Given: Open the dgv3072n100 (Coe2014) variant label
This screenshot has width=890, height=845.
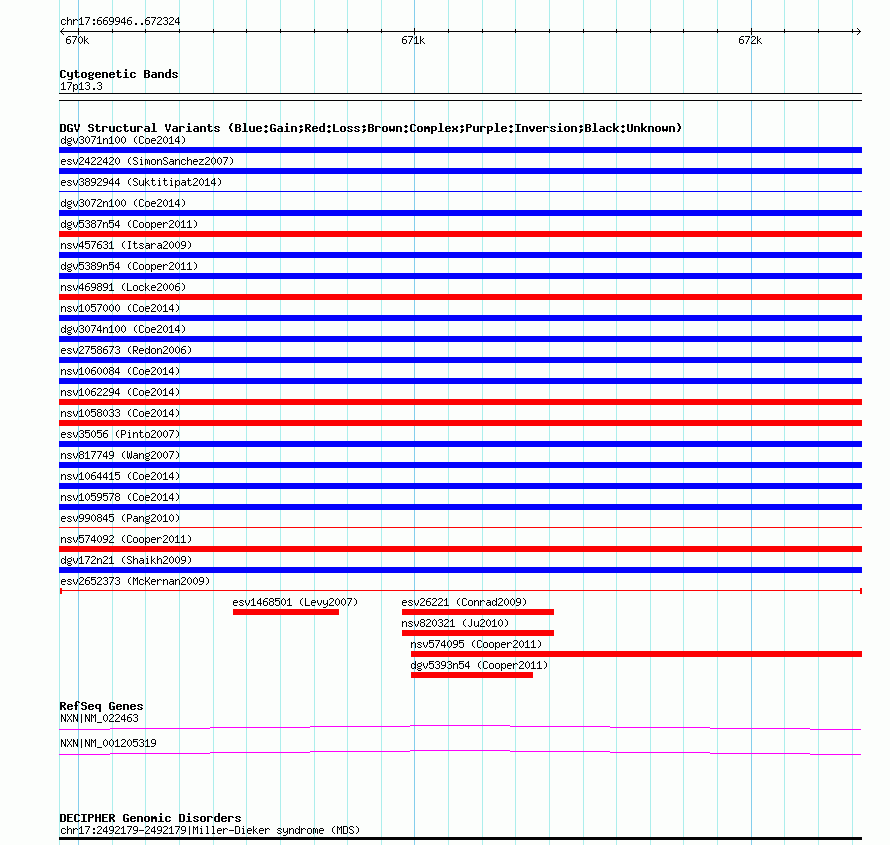Looking at the screenshot, I should click(123, 203).
